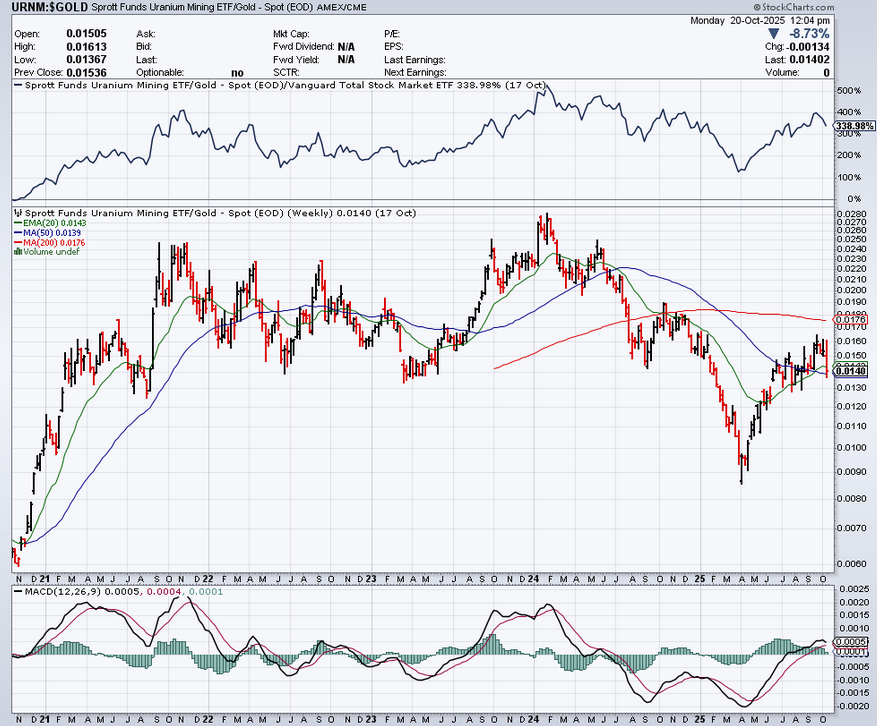
Task: Select the High value 0.01613
Action: 86,46
